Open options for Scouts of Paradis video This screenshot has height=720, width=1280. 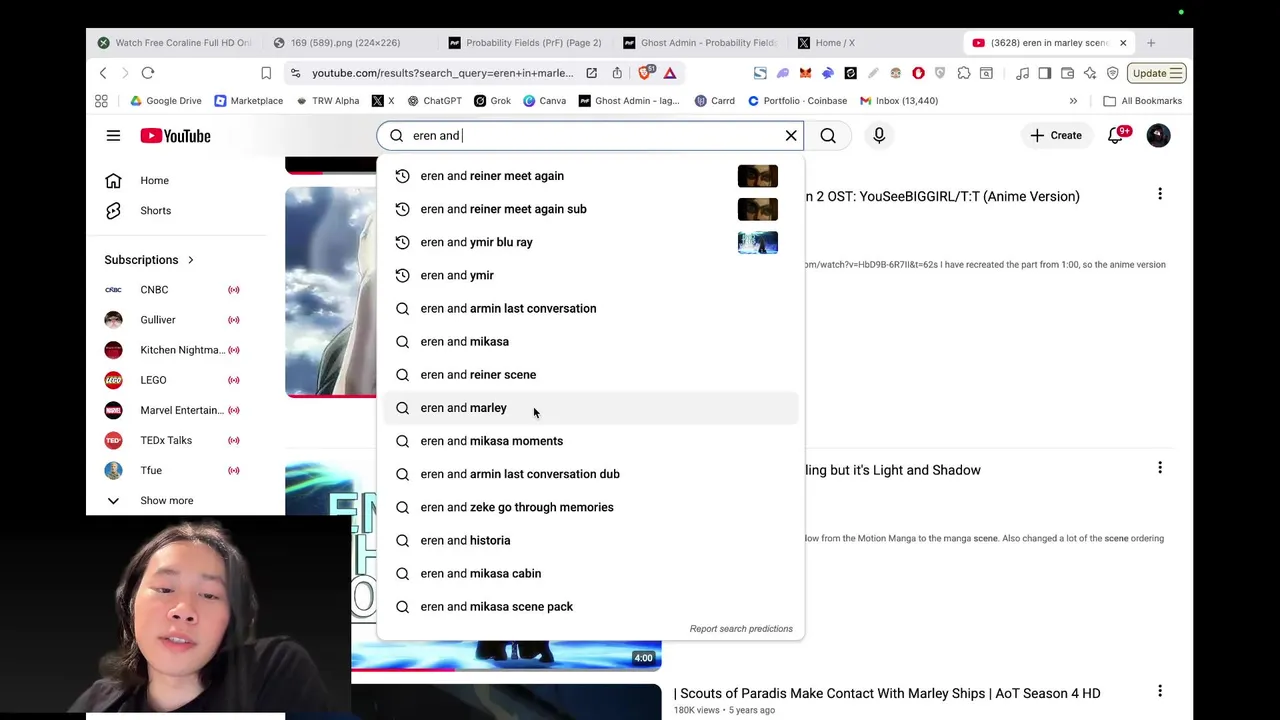coord(1160,691)
